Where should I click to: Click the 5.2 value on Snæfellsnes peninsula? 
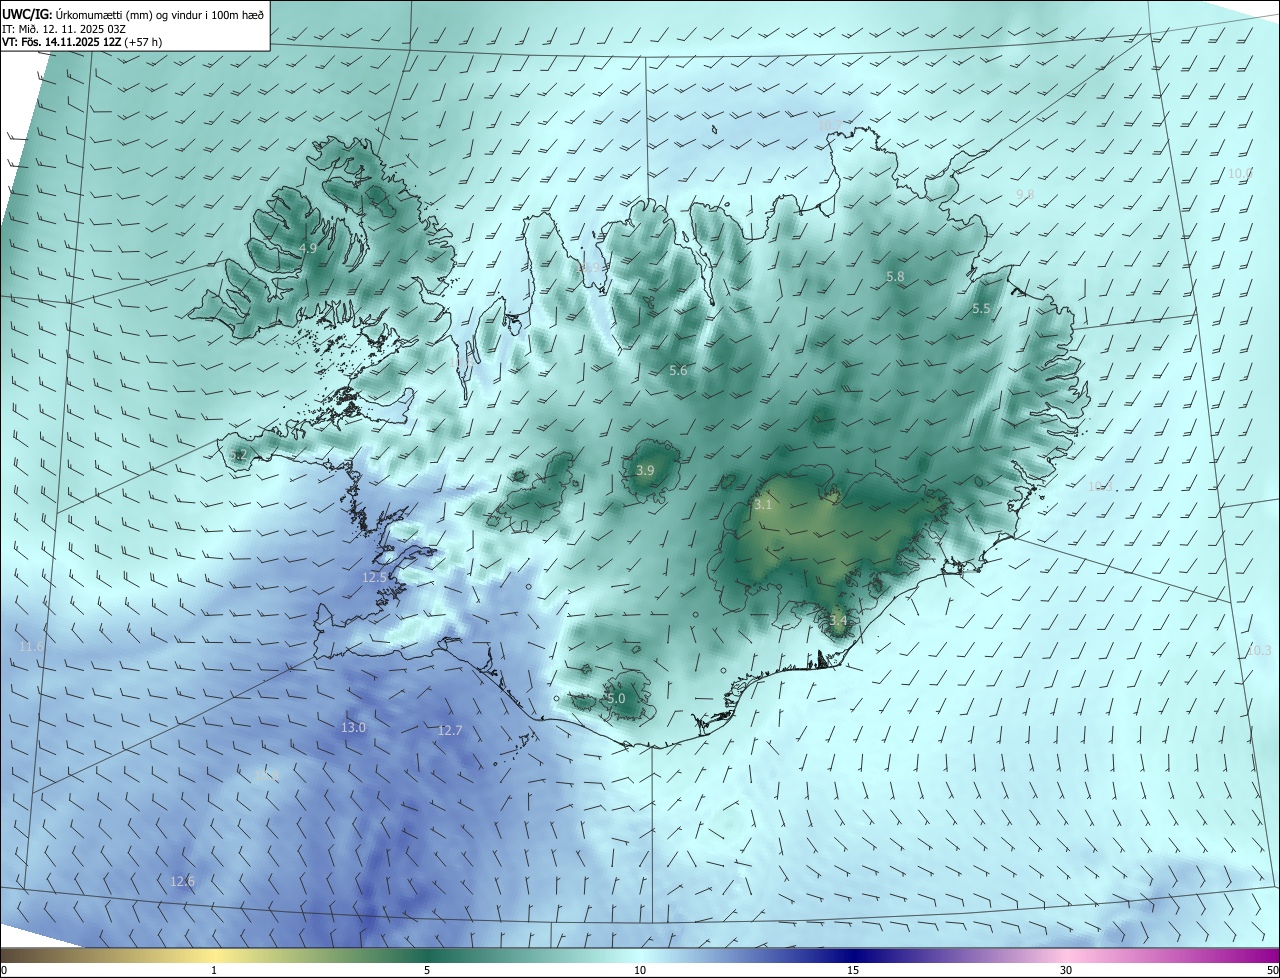pos(238,455)
